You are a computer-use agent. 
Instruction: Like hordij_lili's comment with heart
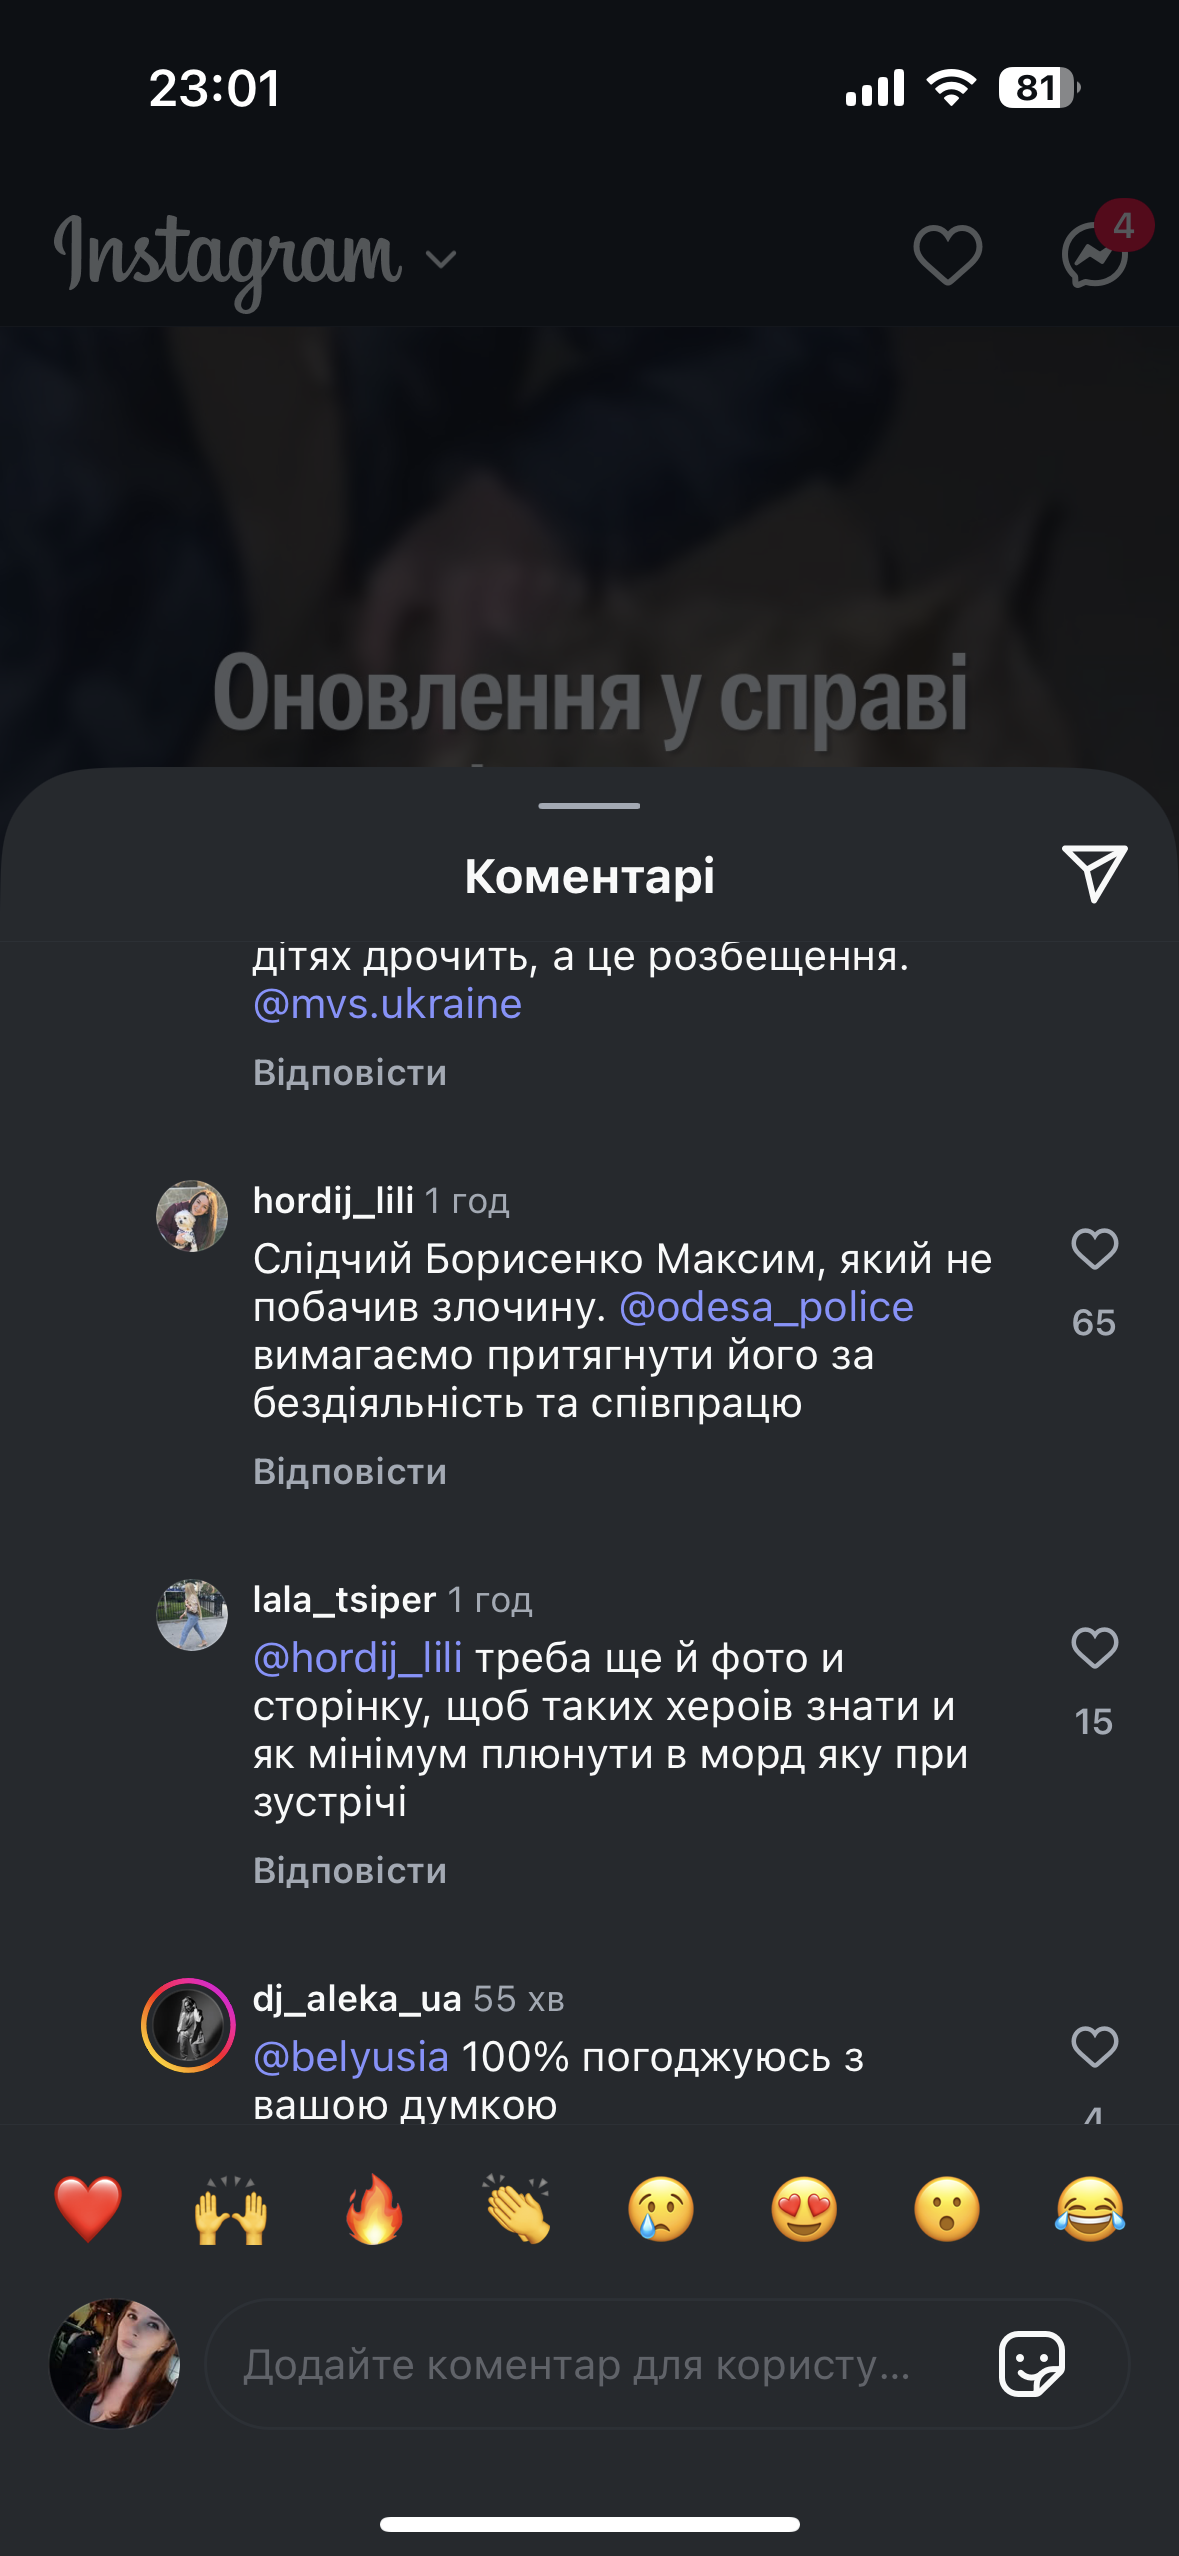[1094, 1249]
